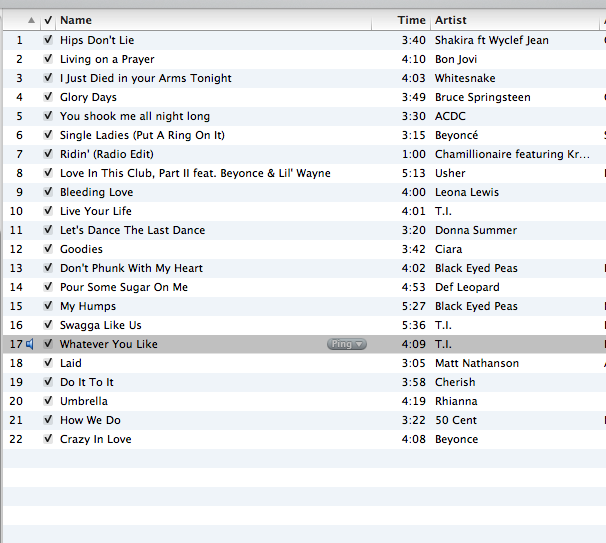606x543 pixels.
Task: Select Love In This Club, Part II
Action: [x=195, y=173]
